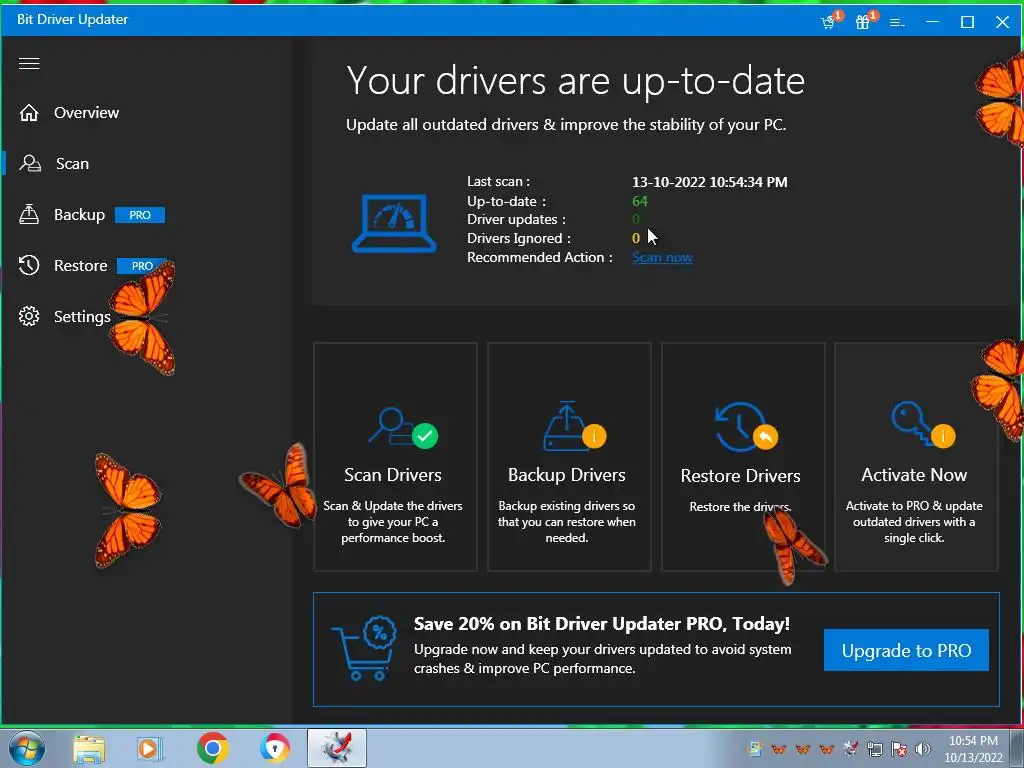The image size is (1024, 768).
Task: Click 'Your drivers are up-to-date' heading
Action: pos(575,81)
